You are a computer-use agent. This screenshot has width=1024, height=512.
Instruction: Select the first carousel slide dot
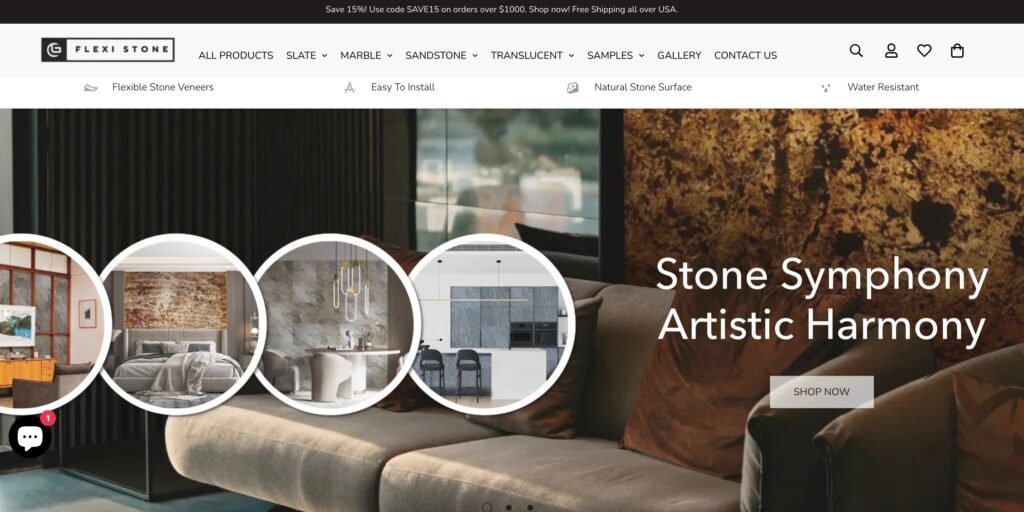click(x=487, y=507)
